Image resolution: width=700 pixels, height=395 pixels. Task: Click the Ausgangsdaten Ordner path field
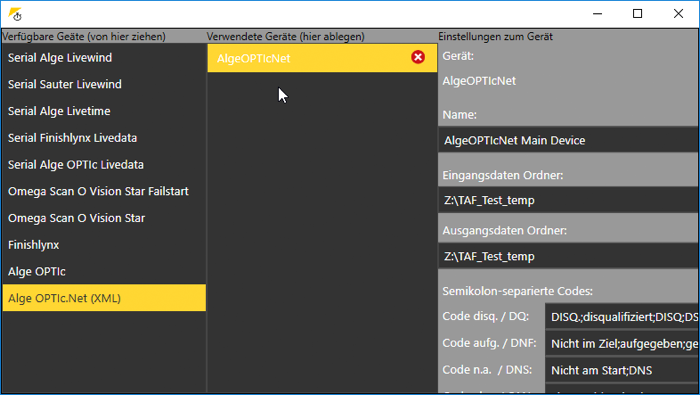568,256
